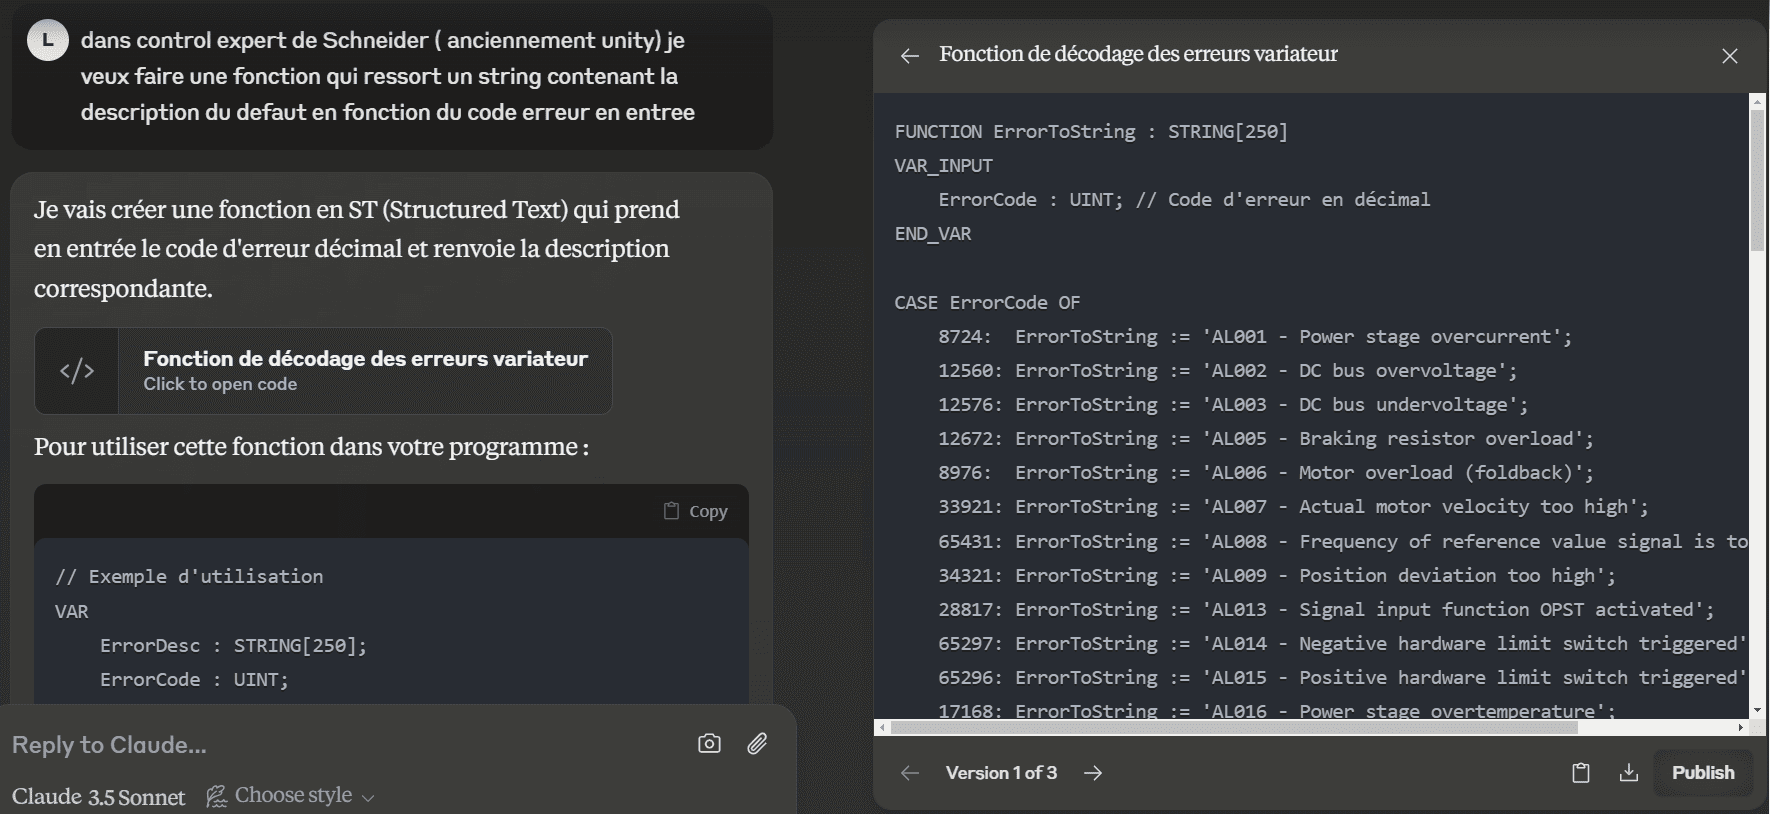Click the code brackets icon on artifact card
This screenshot has width=1770, height=814.
click(77, 371)
